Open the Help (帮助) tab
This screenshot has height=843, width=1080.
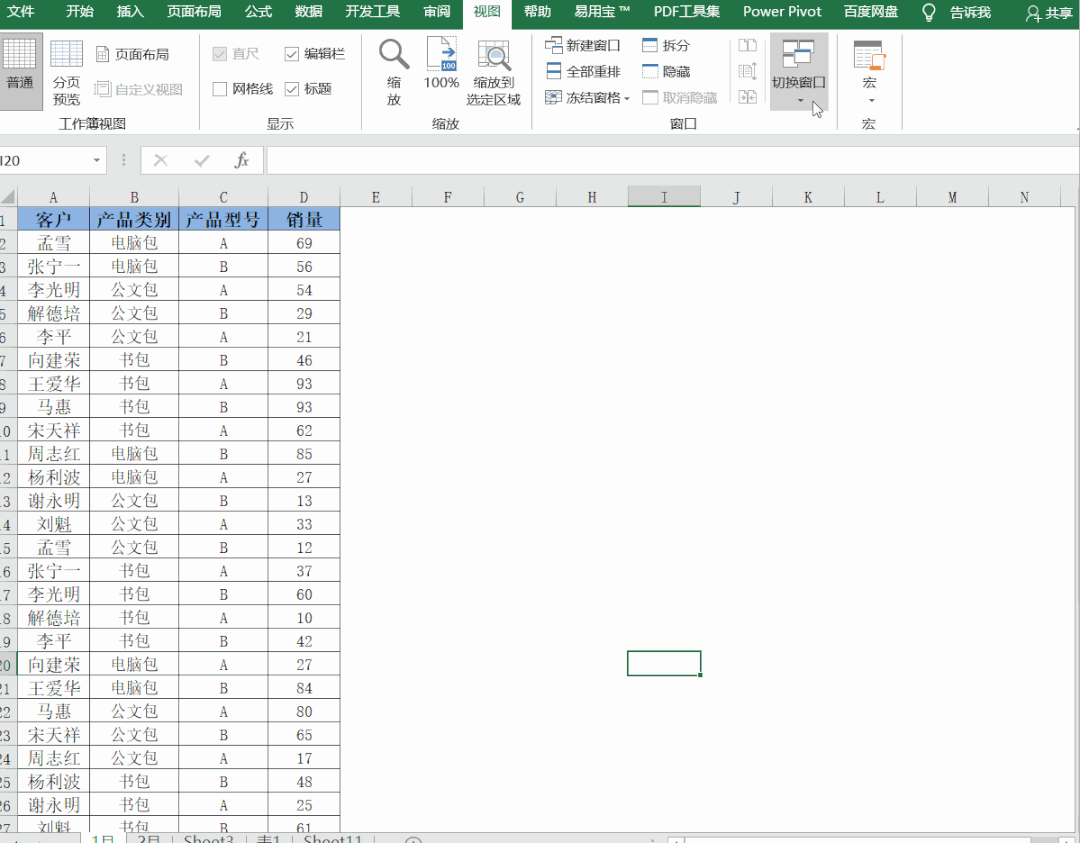click(x=537, y=12)
